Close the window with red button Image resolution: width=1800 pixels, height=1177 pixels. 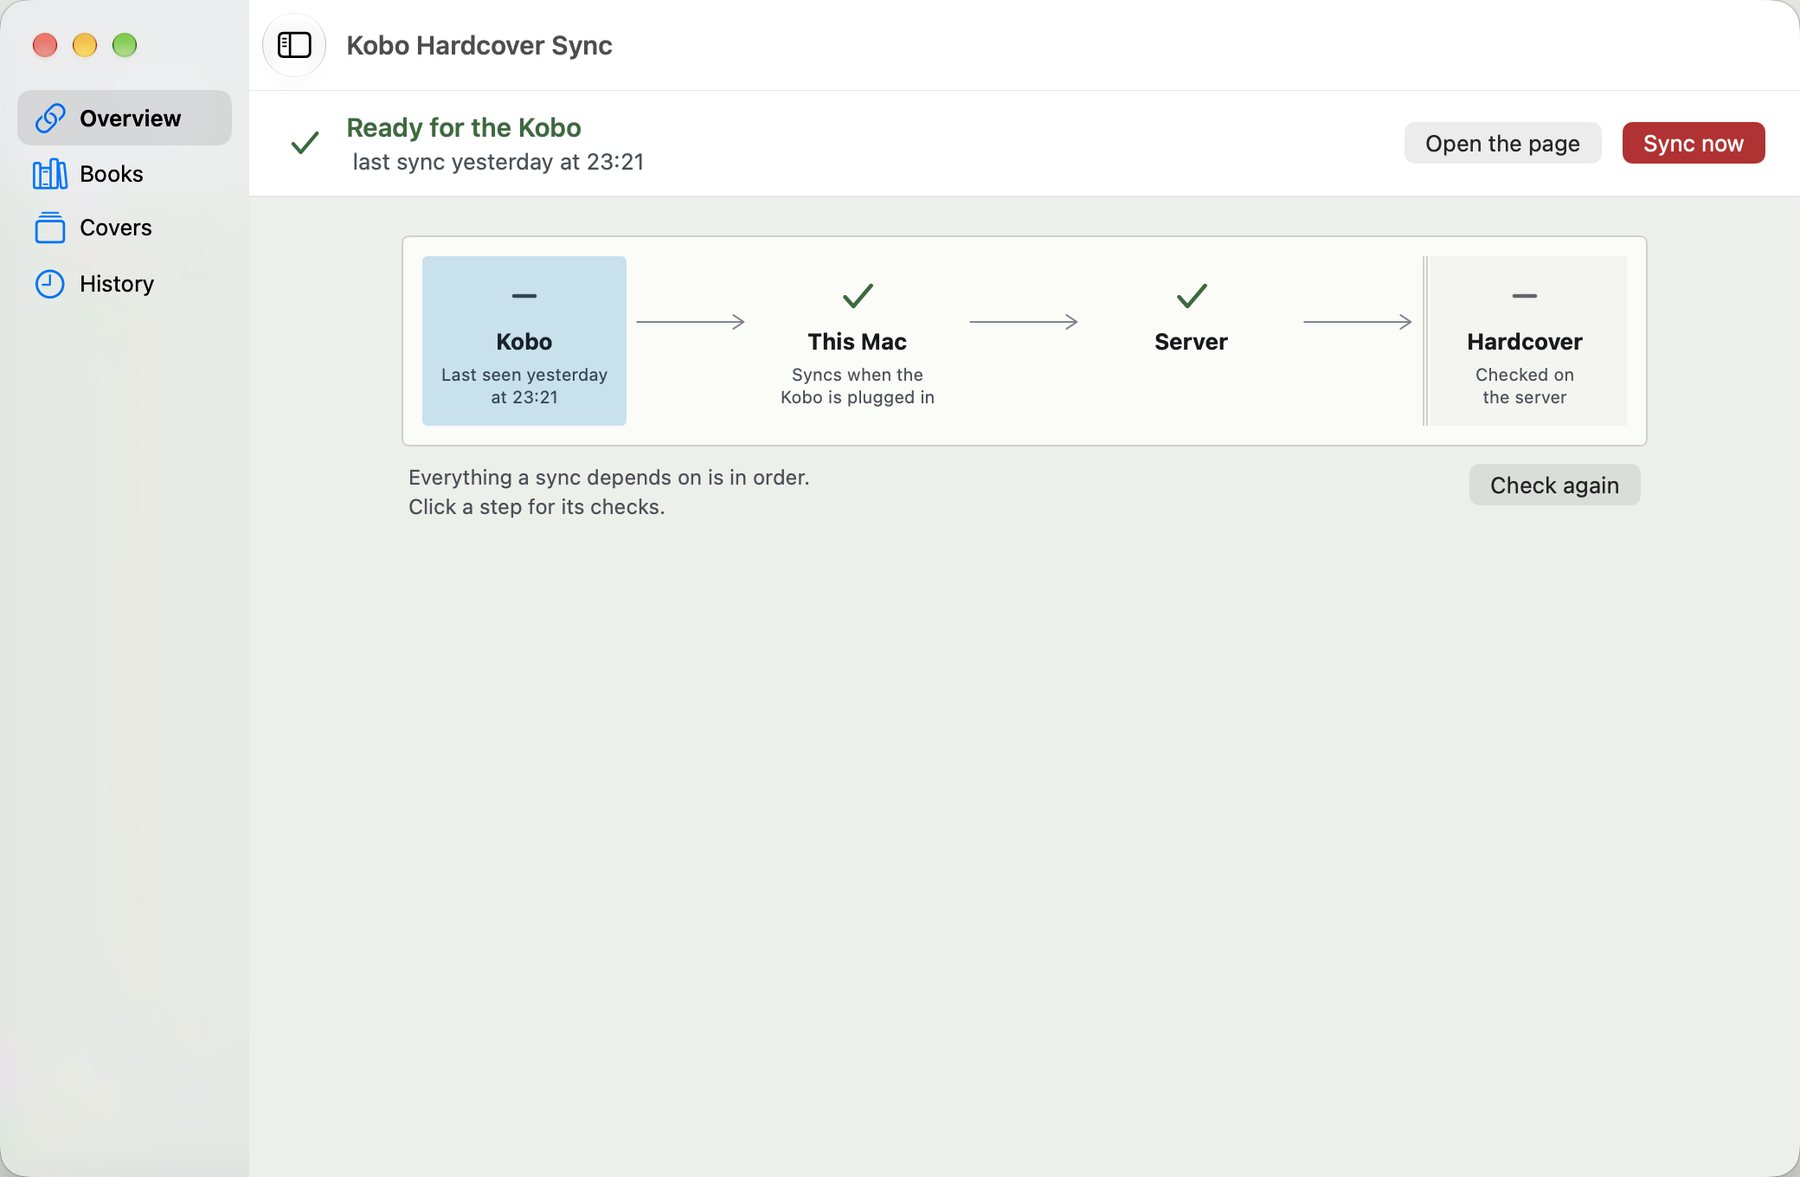tap(45, 45)
